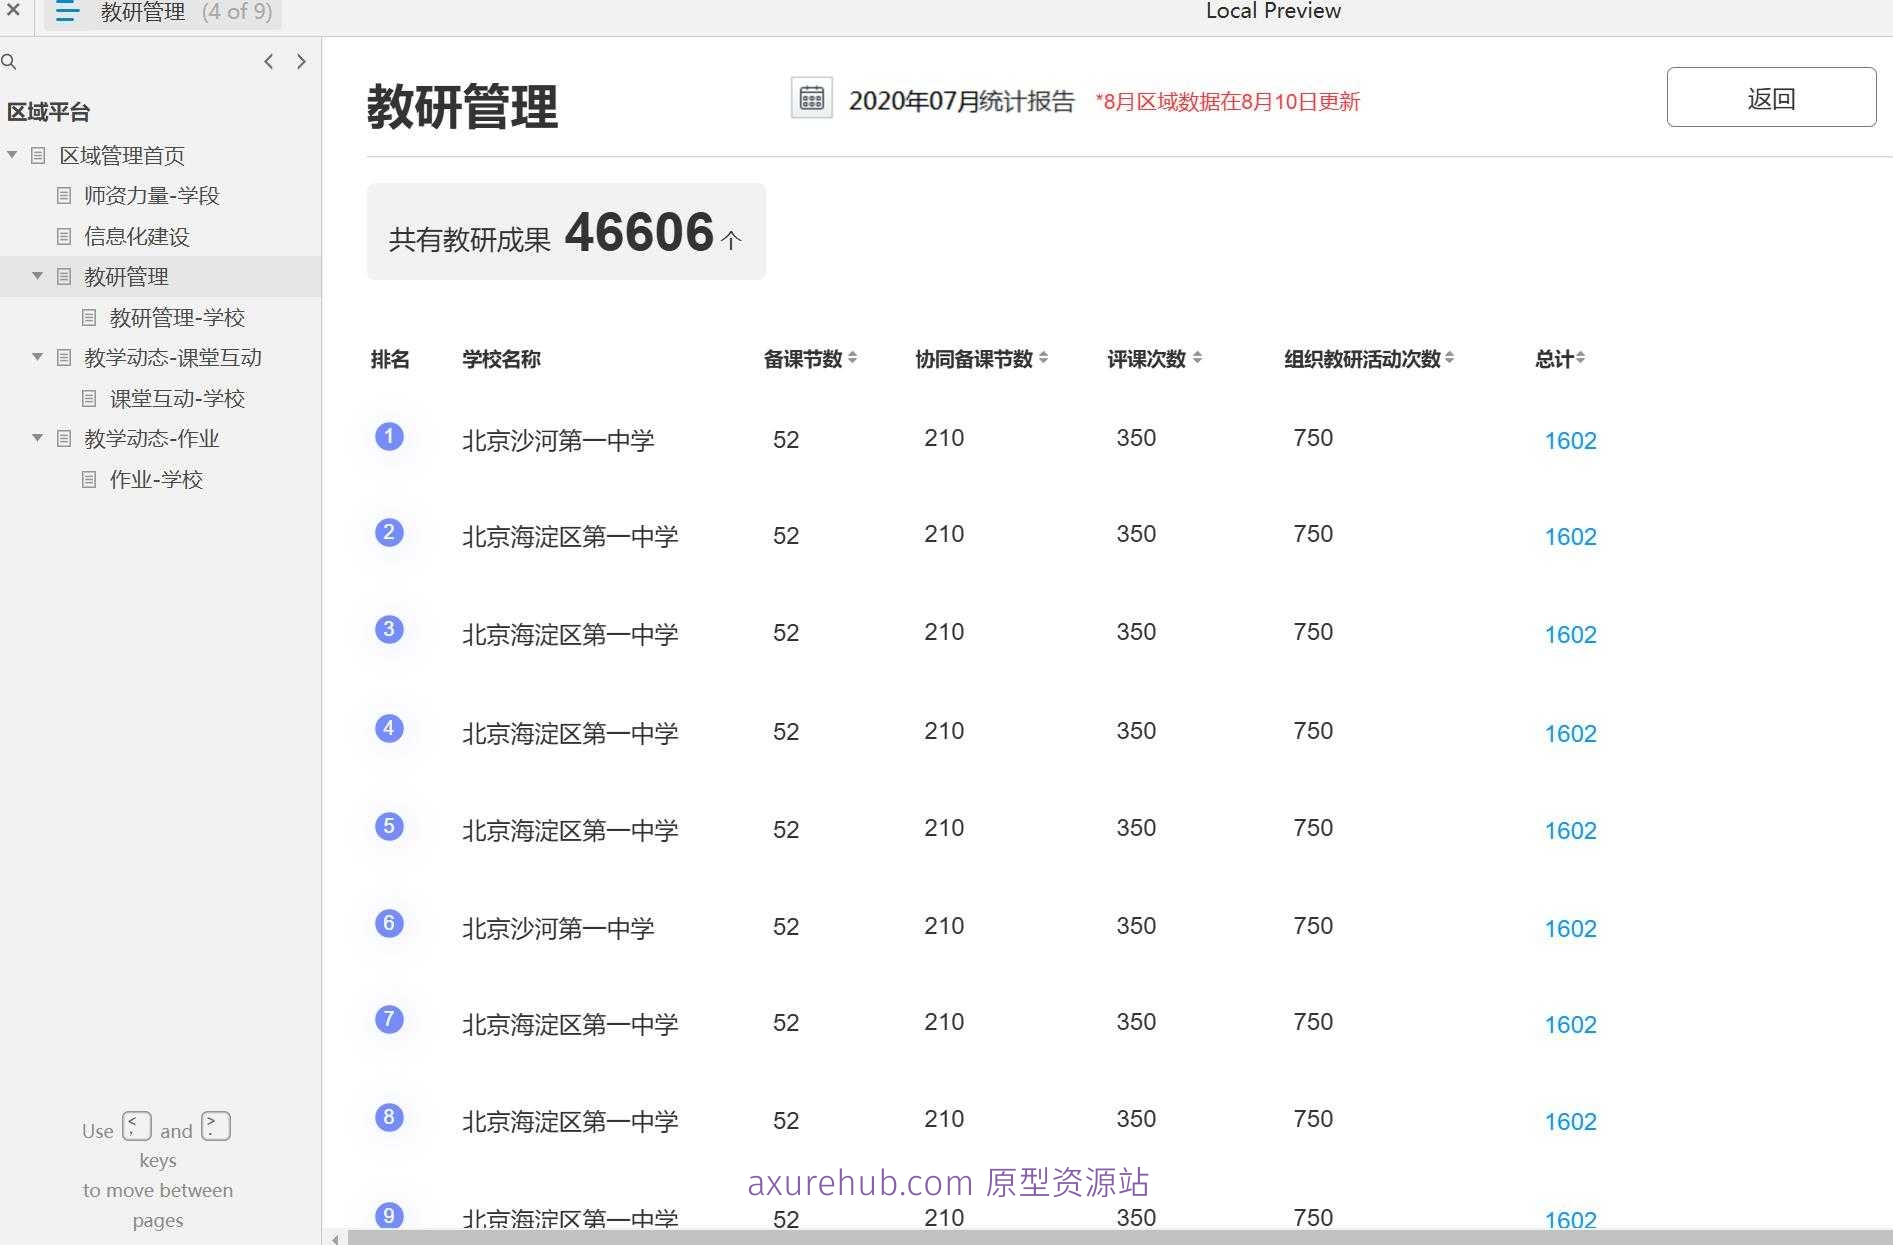1893x1245 pixels.
Task: Click rank badge number 7
Action: [x=389, y=1019]
